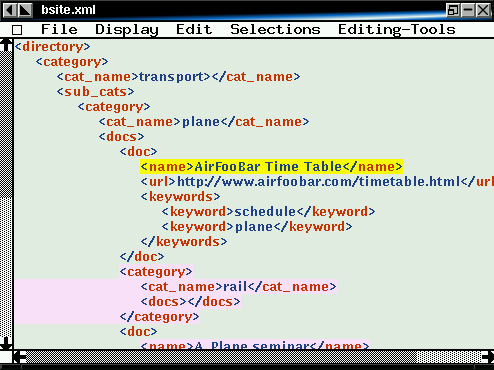Click the horizontal scrollbar left arrow
This screenshot has height=370, width=494.
pyautogui.click(x=20, y=357)
